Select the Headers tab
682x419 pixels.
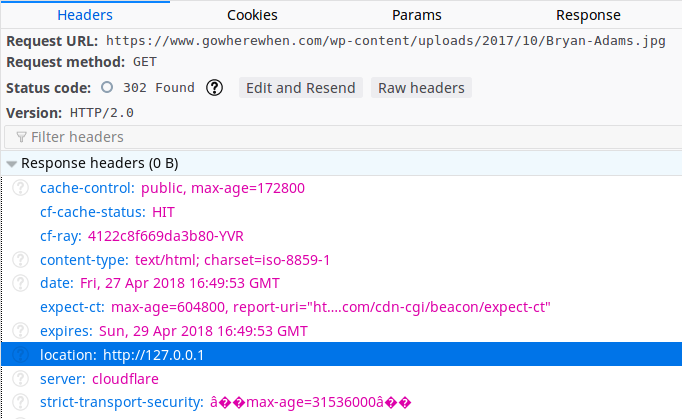click(85, 15)
